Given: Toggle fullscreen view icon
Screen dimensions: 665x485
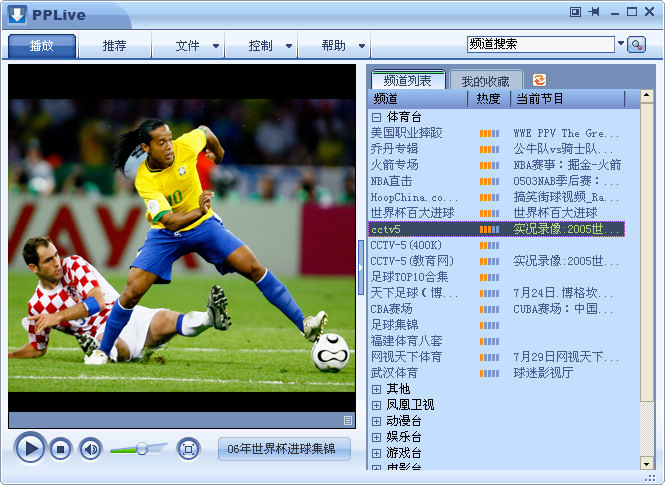Looking at the screenshot, I should [188, 449].
